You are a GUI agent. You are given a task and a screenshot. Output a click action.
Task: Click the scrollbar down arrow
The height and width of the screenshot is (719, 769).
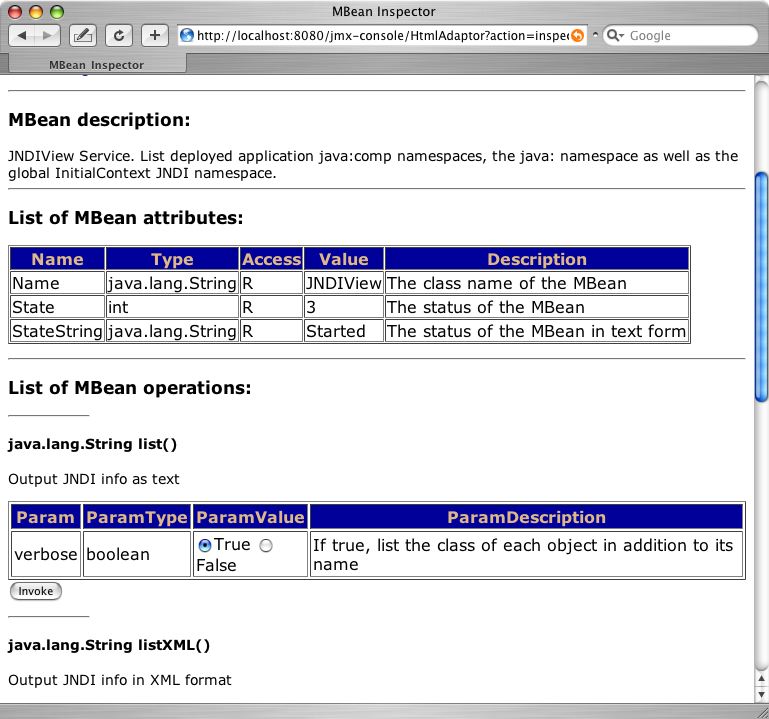click(761, 694)
